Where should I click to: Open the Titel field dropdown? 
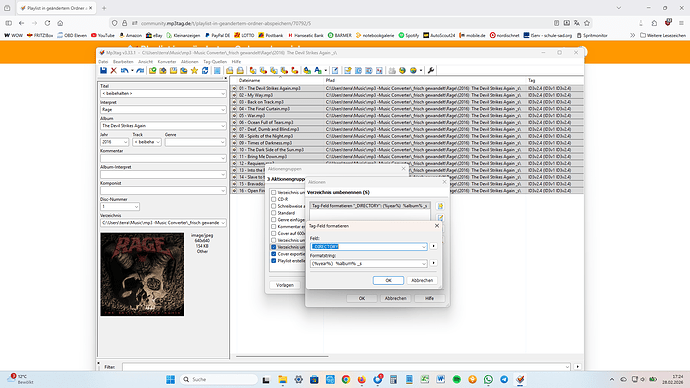click(x=223, y=94)
